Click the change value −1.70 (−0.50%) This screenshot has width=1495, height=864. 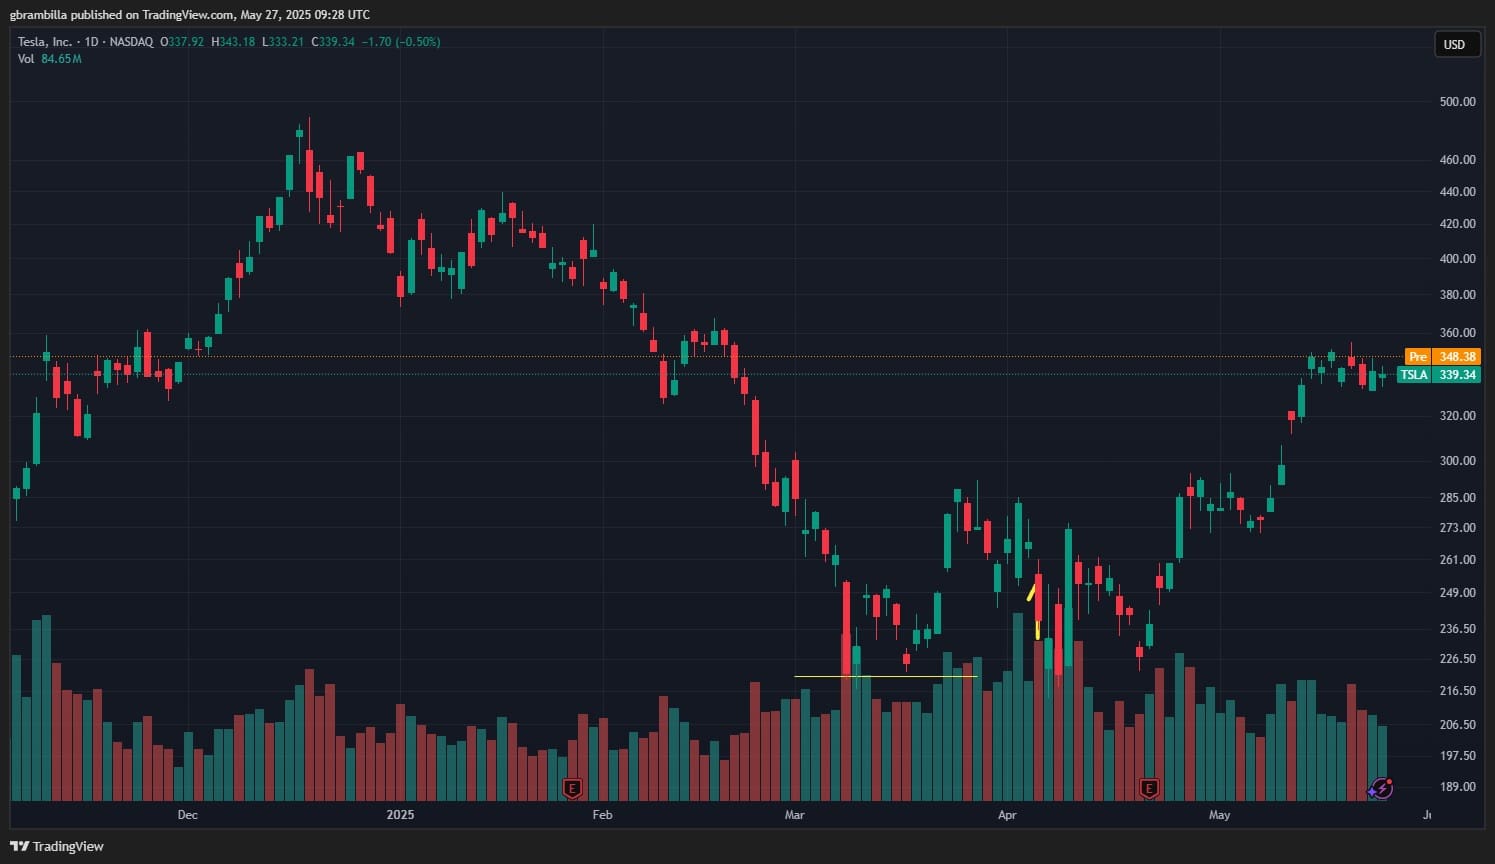click(401, 42)
